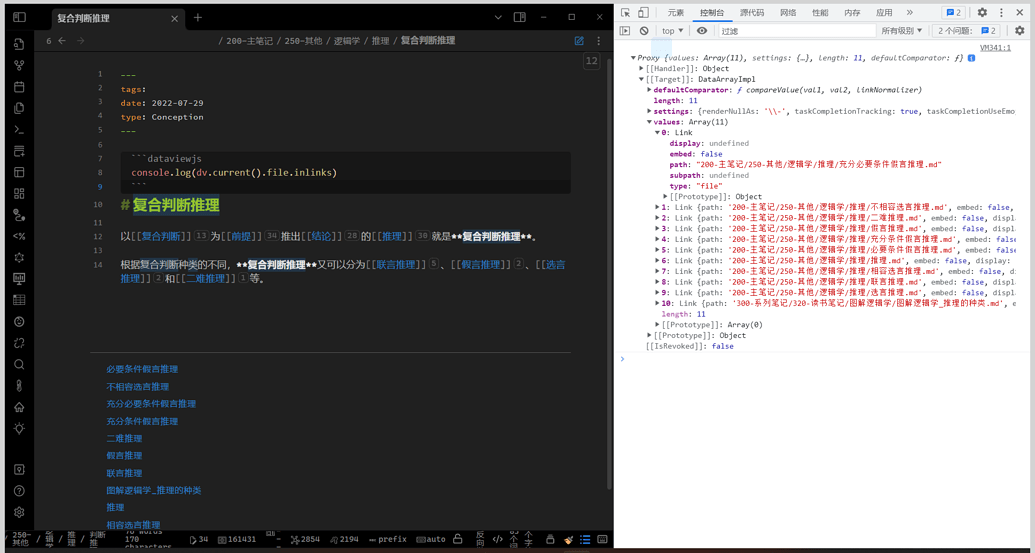This screenshot has width=1035, height=553.
Task: Open tab list dropdown arrow in Obsidian
Action: [498, 17]
